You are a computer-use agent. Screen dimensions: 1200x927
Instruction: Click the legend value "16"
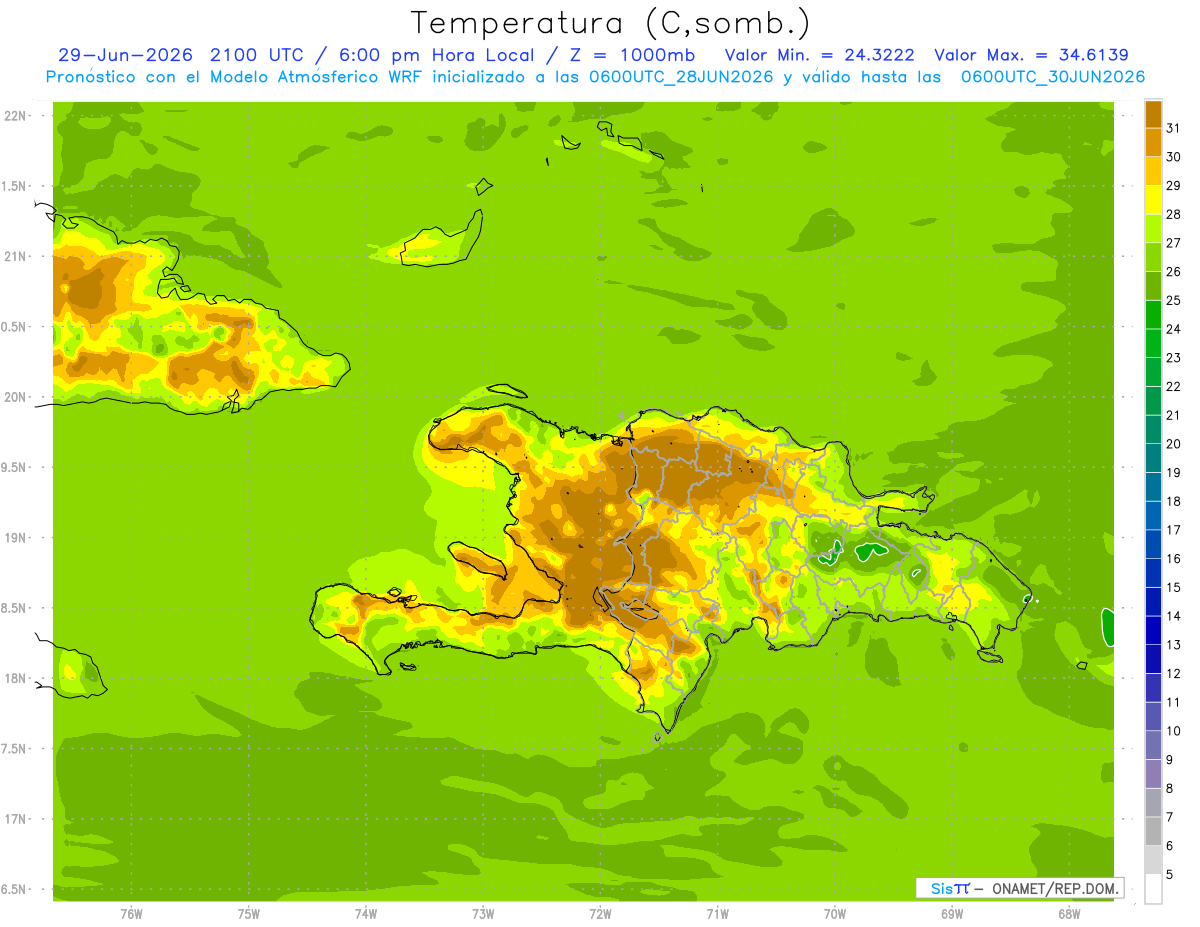[x=1173, y=558]
